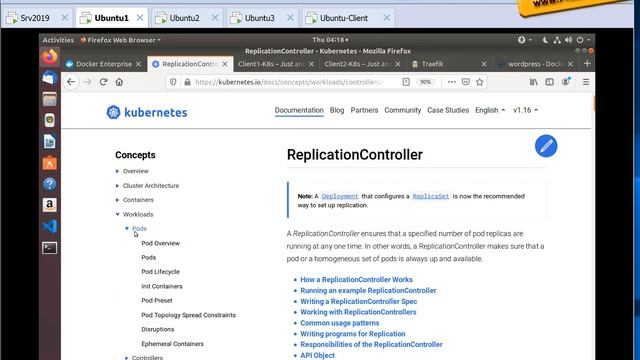Collapse the Workloads section
The image size is (640, 360).
click(118, 214)
